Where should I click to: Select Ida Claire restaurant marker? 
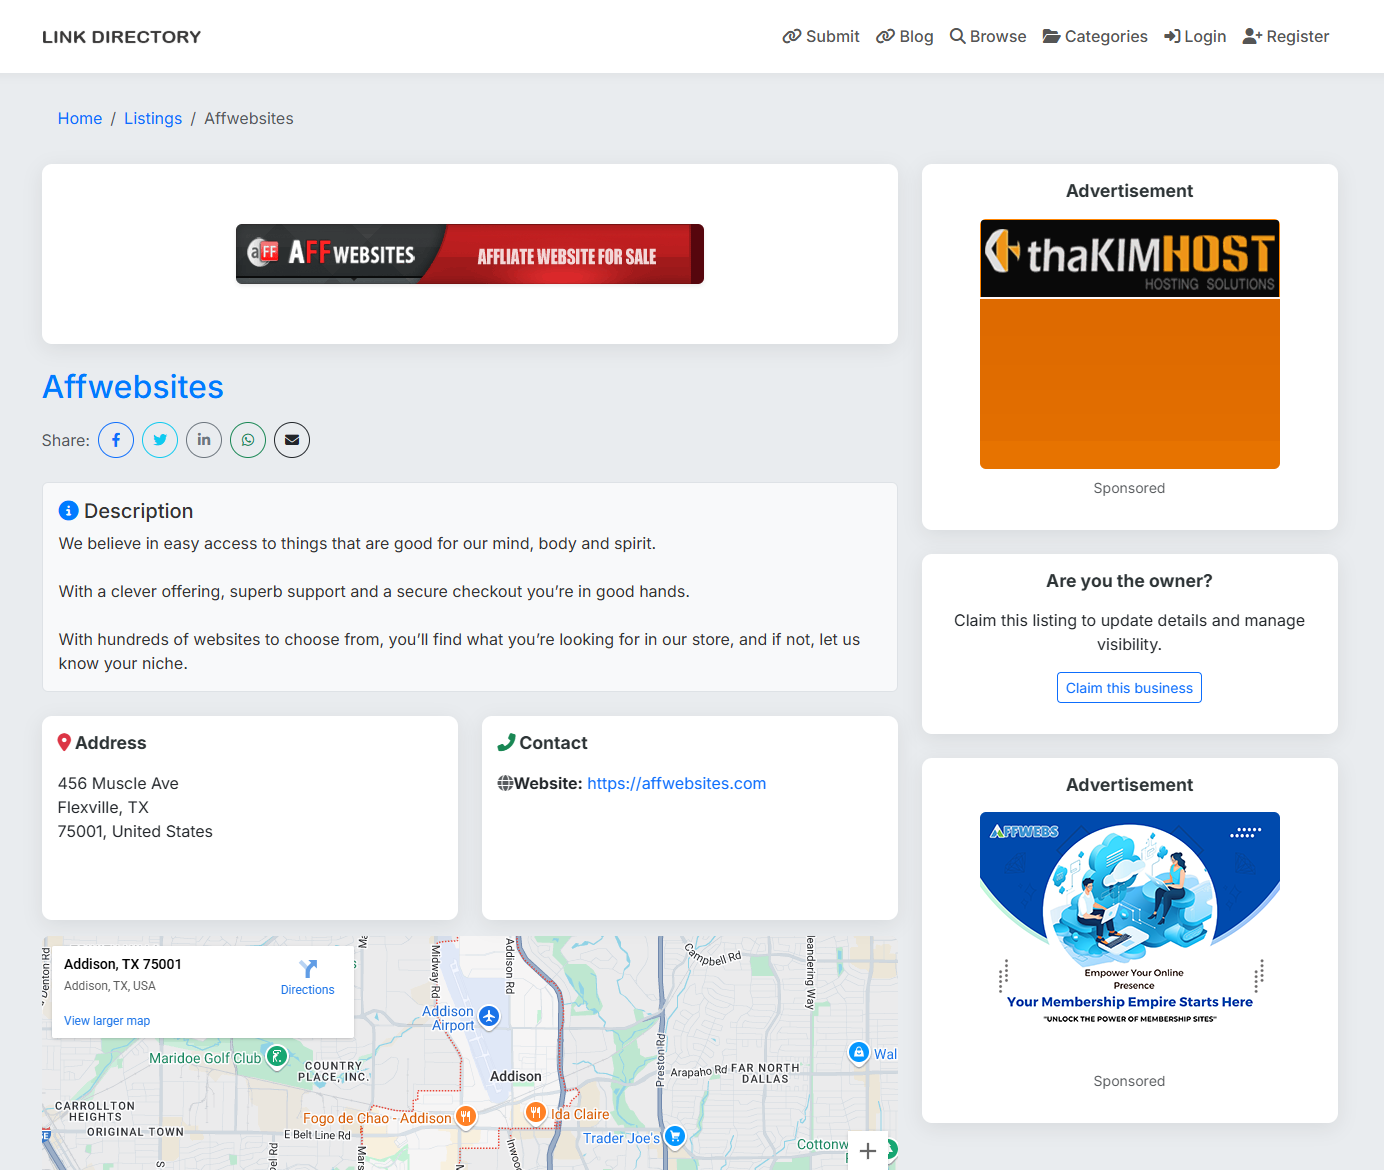536,1112
